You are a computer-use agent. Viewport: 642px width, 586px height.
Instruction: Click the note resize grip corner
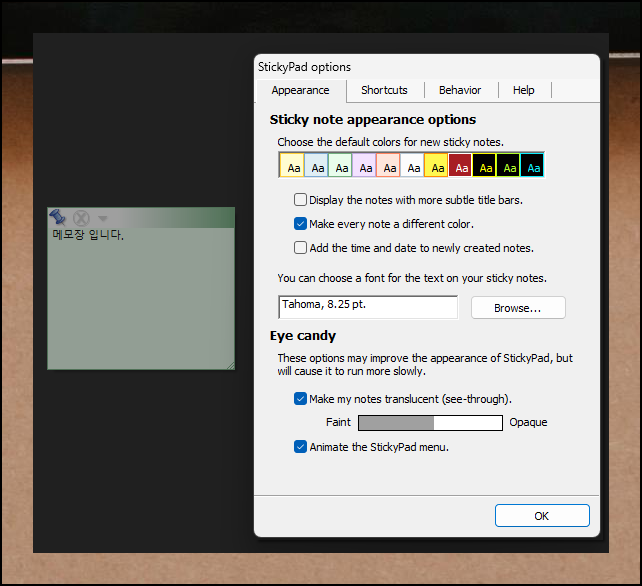tap(231, 365)
